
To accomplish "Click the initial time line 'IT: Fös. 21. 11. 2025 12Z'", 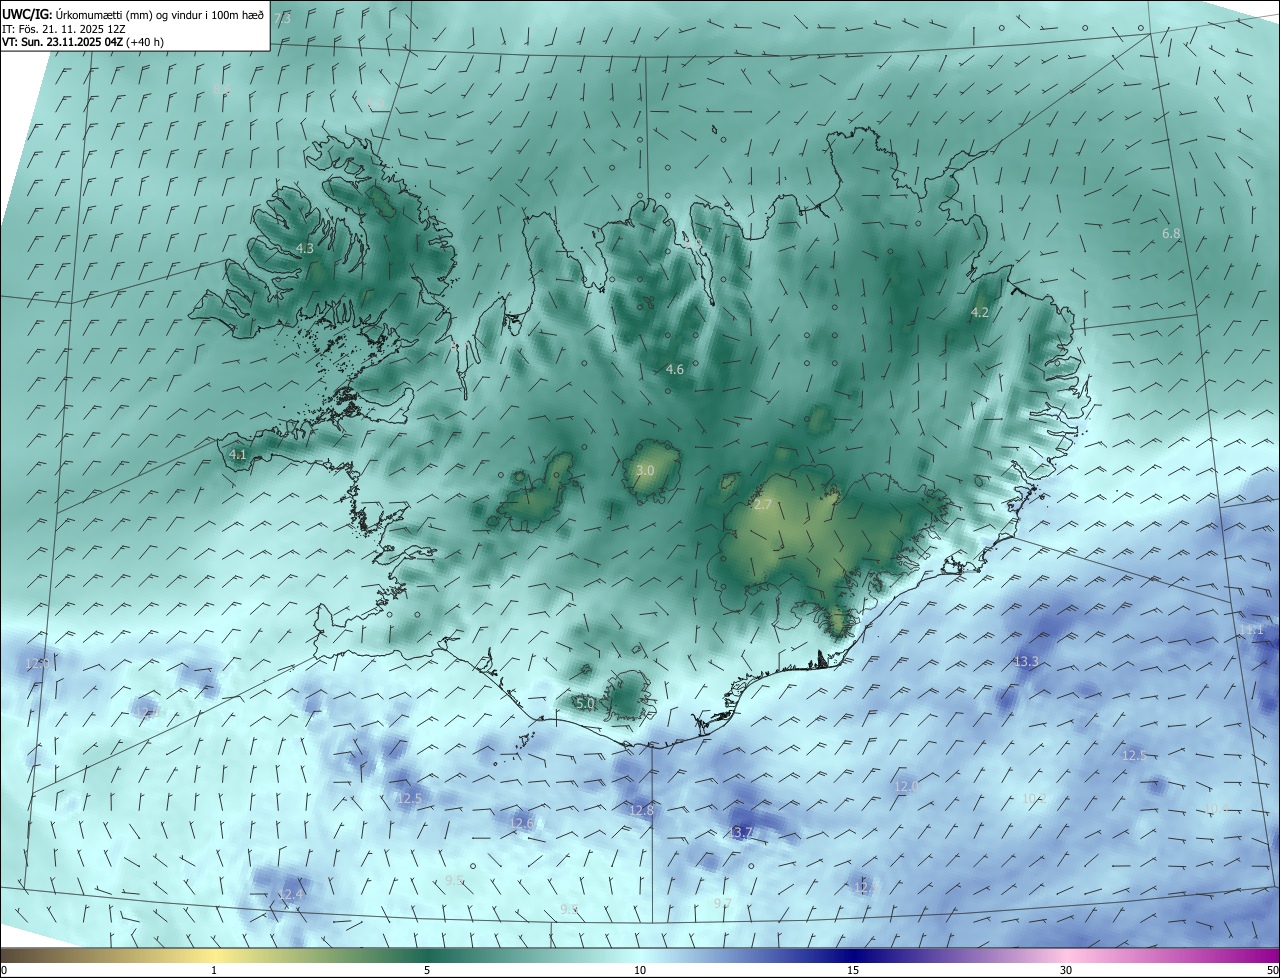I will pyautogui.click(x=66, y=28).
